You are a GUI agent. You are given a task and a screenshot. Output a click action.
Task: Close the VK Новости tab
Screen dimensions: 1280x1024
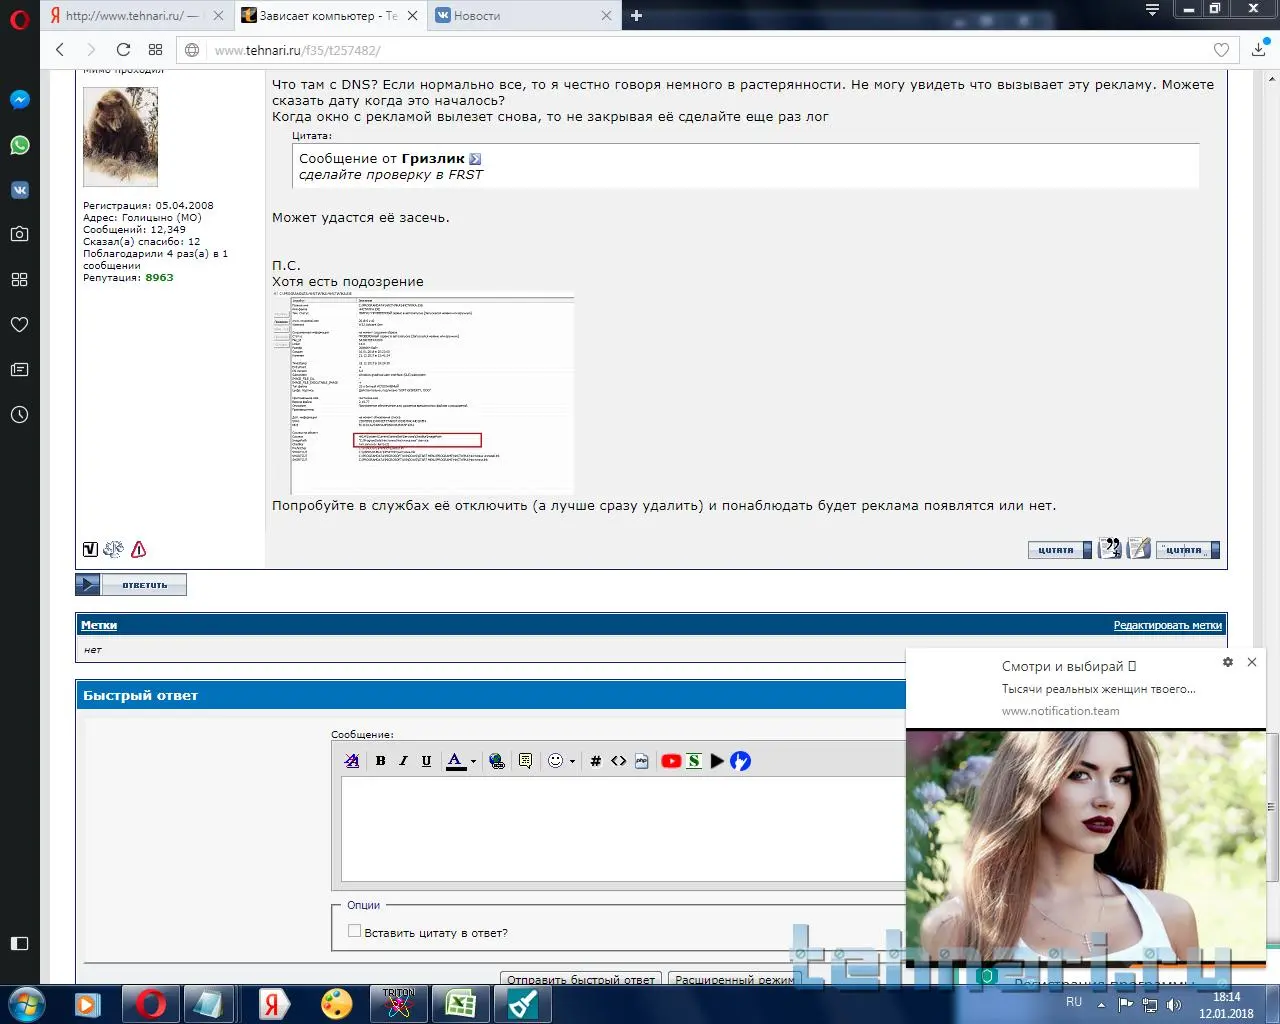[x=606, y=16]
